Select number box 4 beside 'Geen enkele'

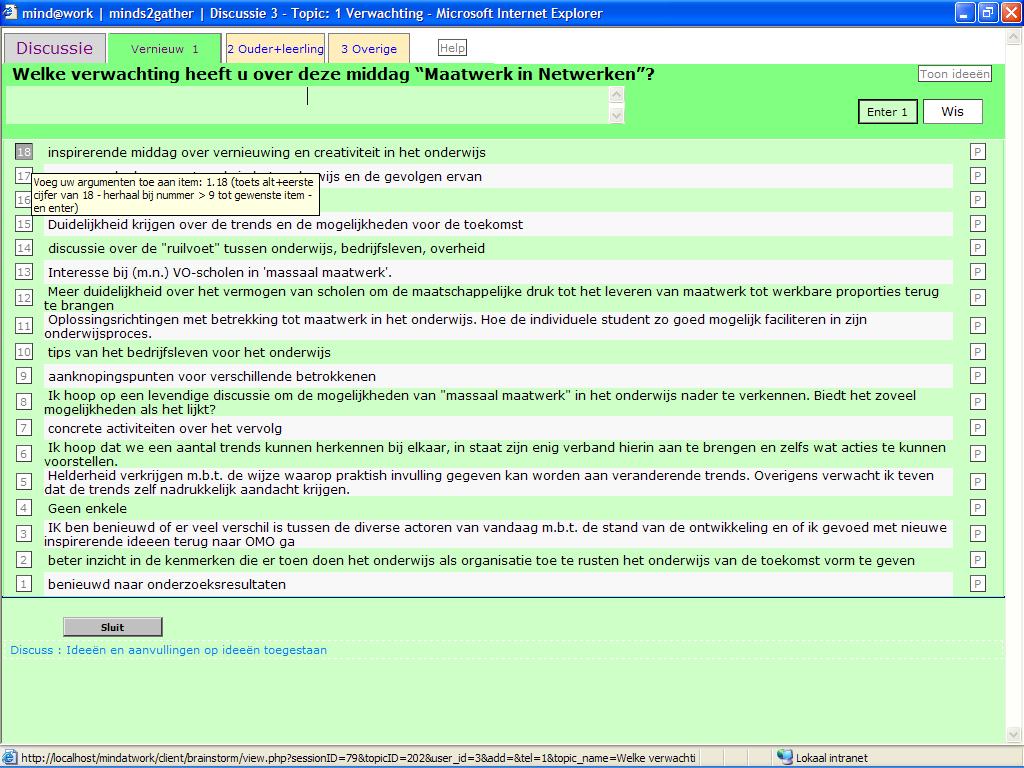[24, 508]
